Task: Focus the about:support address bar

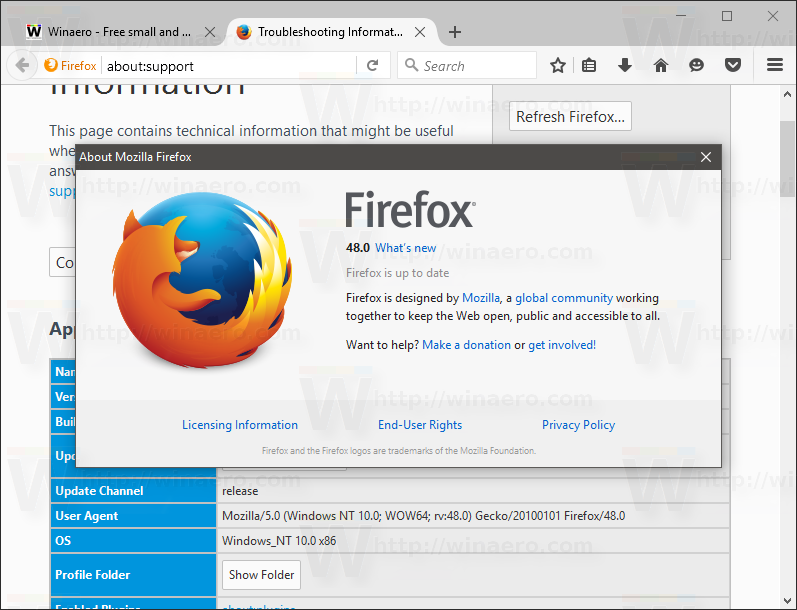Action: tap(229, 66)
